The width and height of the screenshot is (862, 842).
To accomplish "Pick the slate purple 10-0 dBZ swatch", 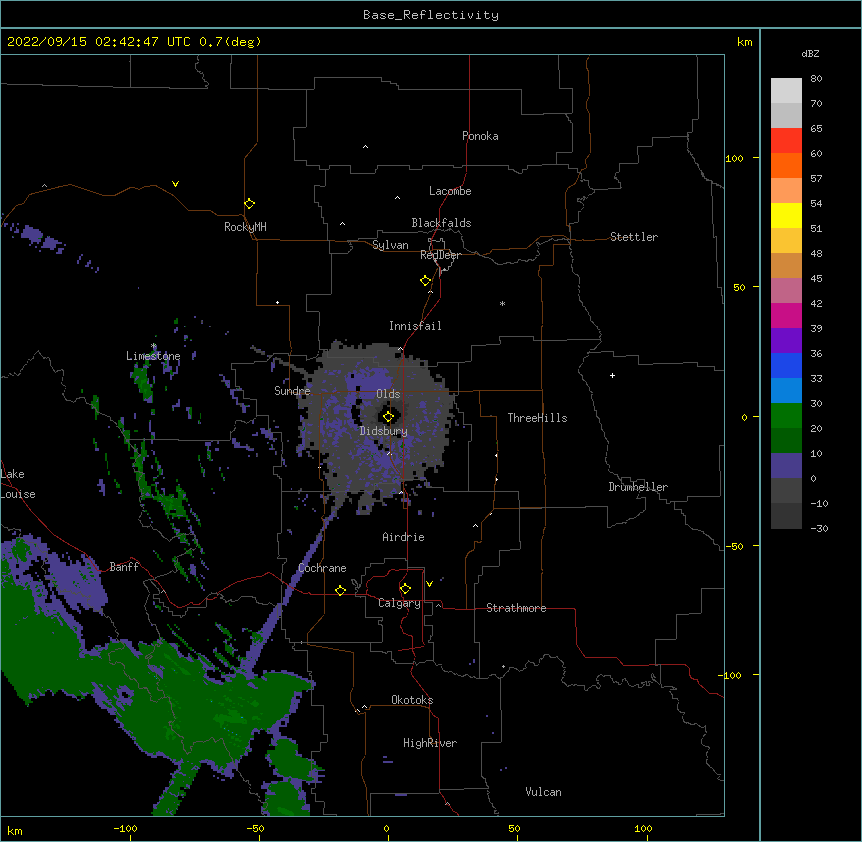I will 786,466.
